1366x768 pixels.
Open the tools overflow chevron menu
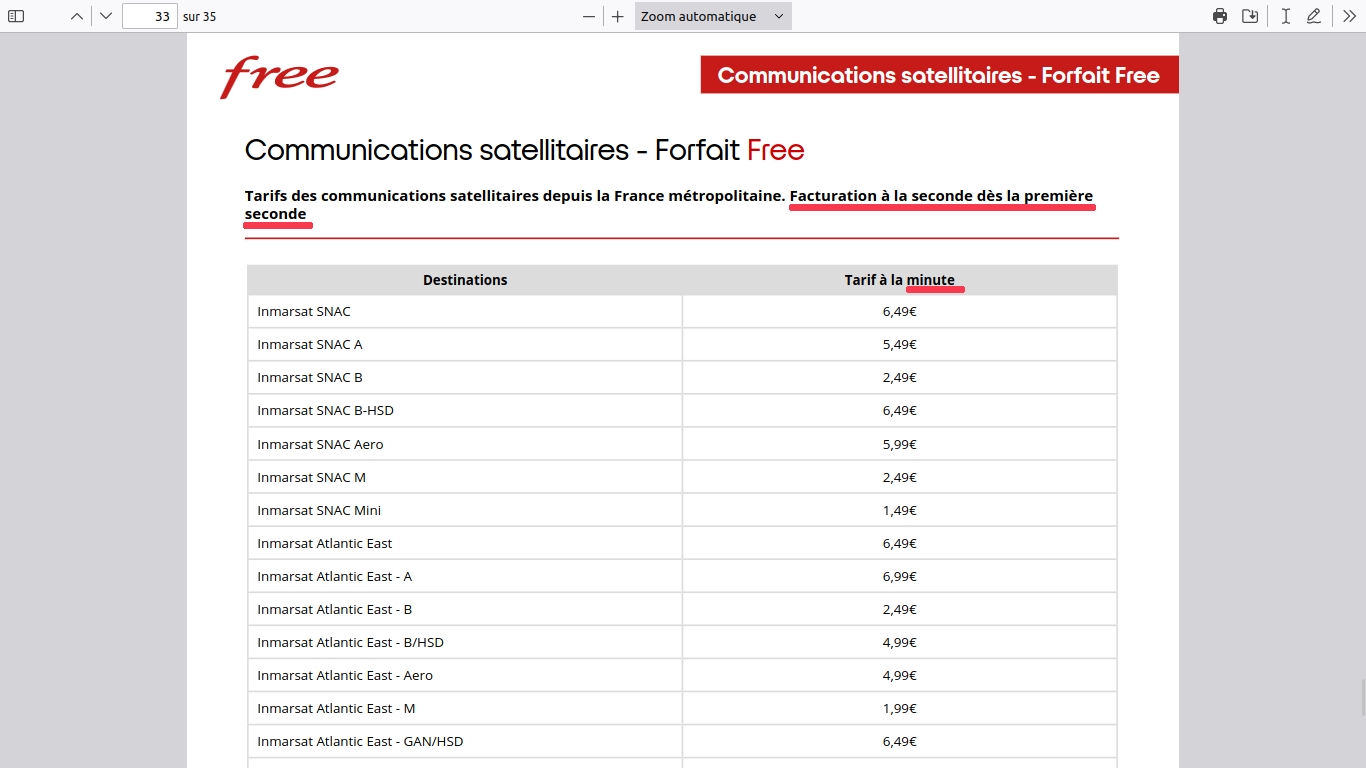1350,16
